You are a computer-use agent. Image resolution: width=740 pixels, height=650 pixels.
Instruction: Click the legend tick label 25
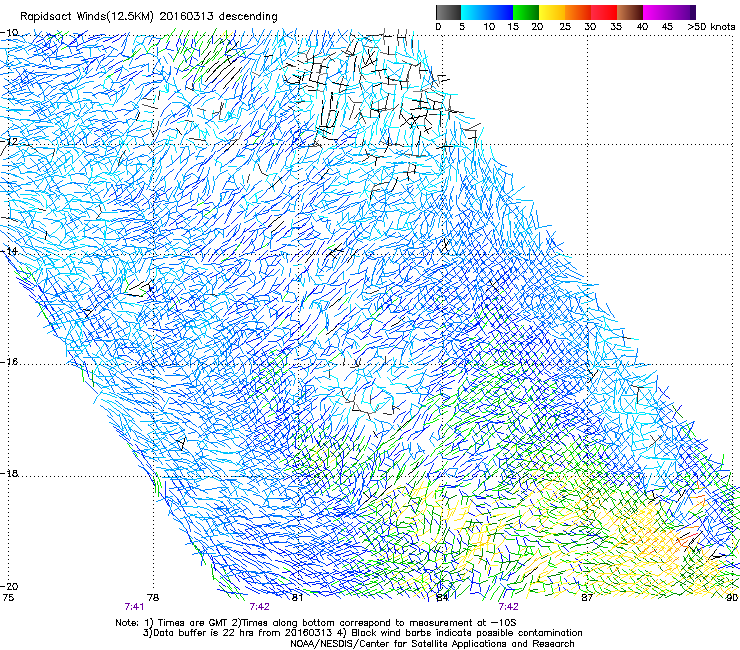click(x=565, y=27)
